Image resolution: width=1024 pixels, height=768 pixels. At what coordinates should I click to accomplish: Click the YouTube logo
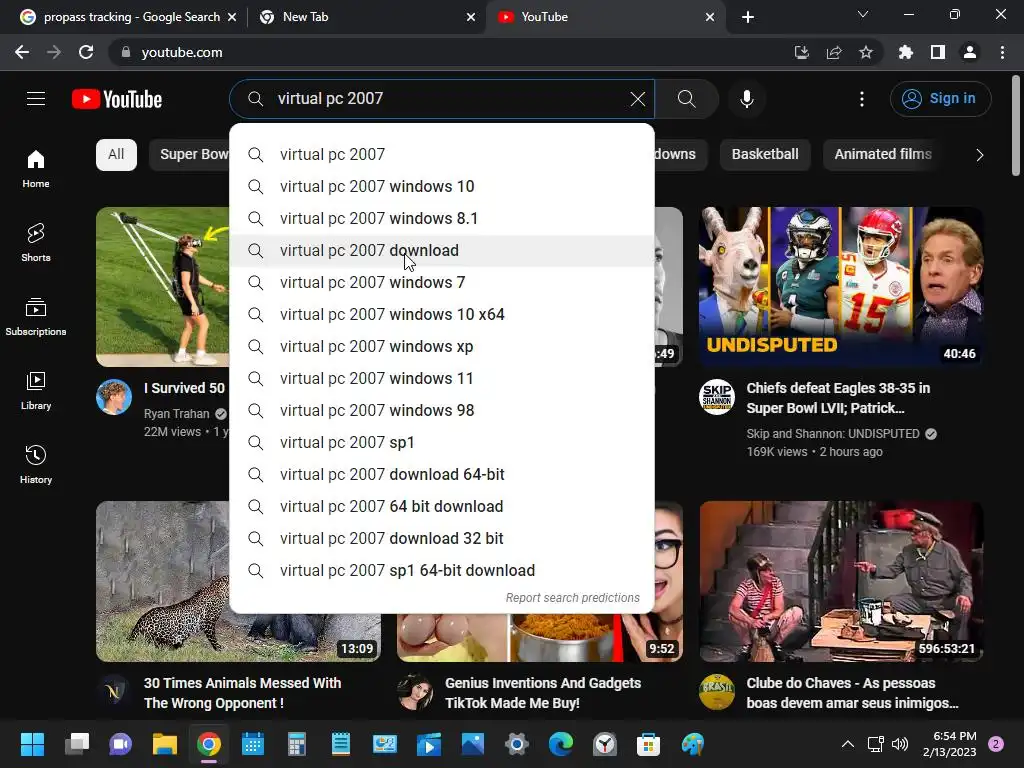[117, 99]
